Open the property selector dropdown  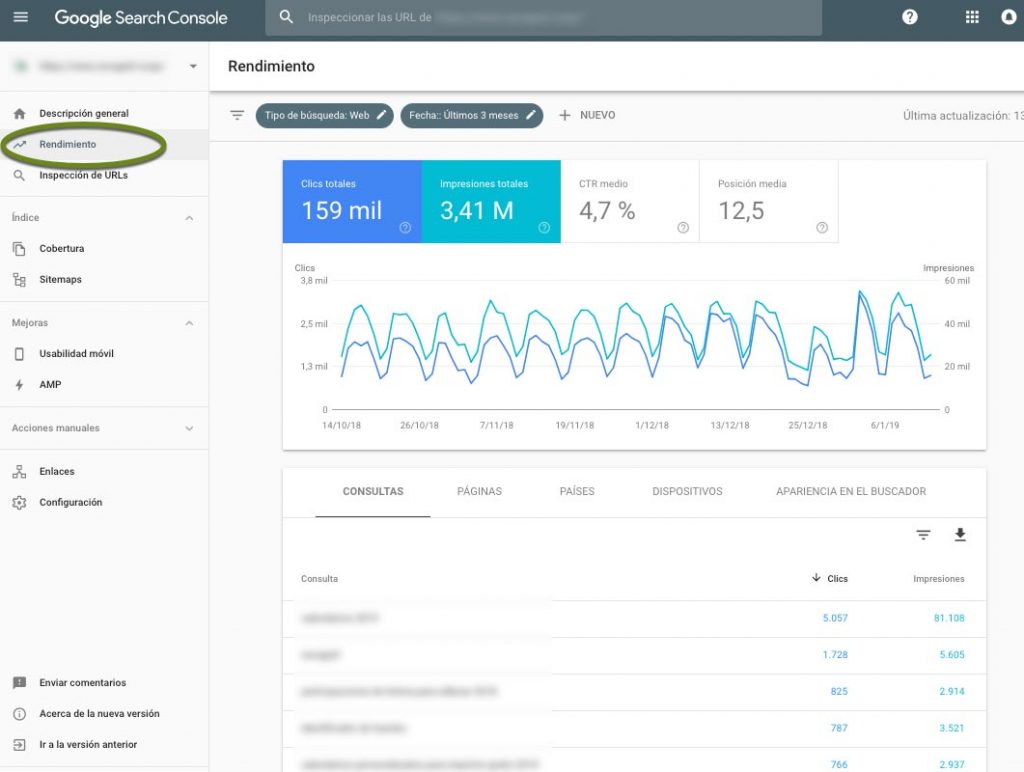pos(193,67)
